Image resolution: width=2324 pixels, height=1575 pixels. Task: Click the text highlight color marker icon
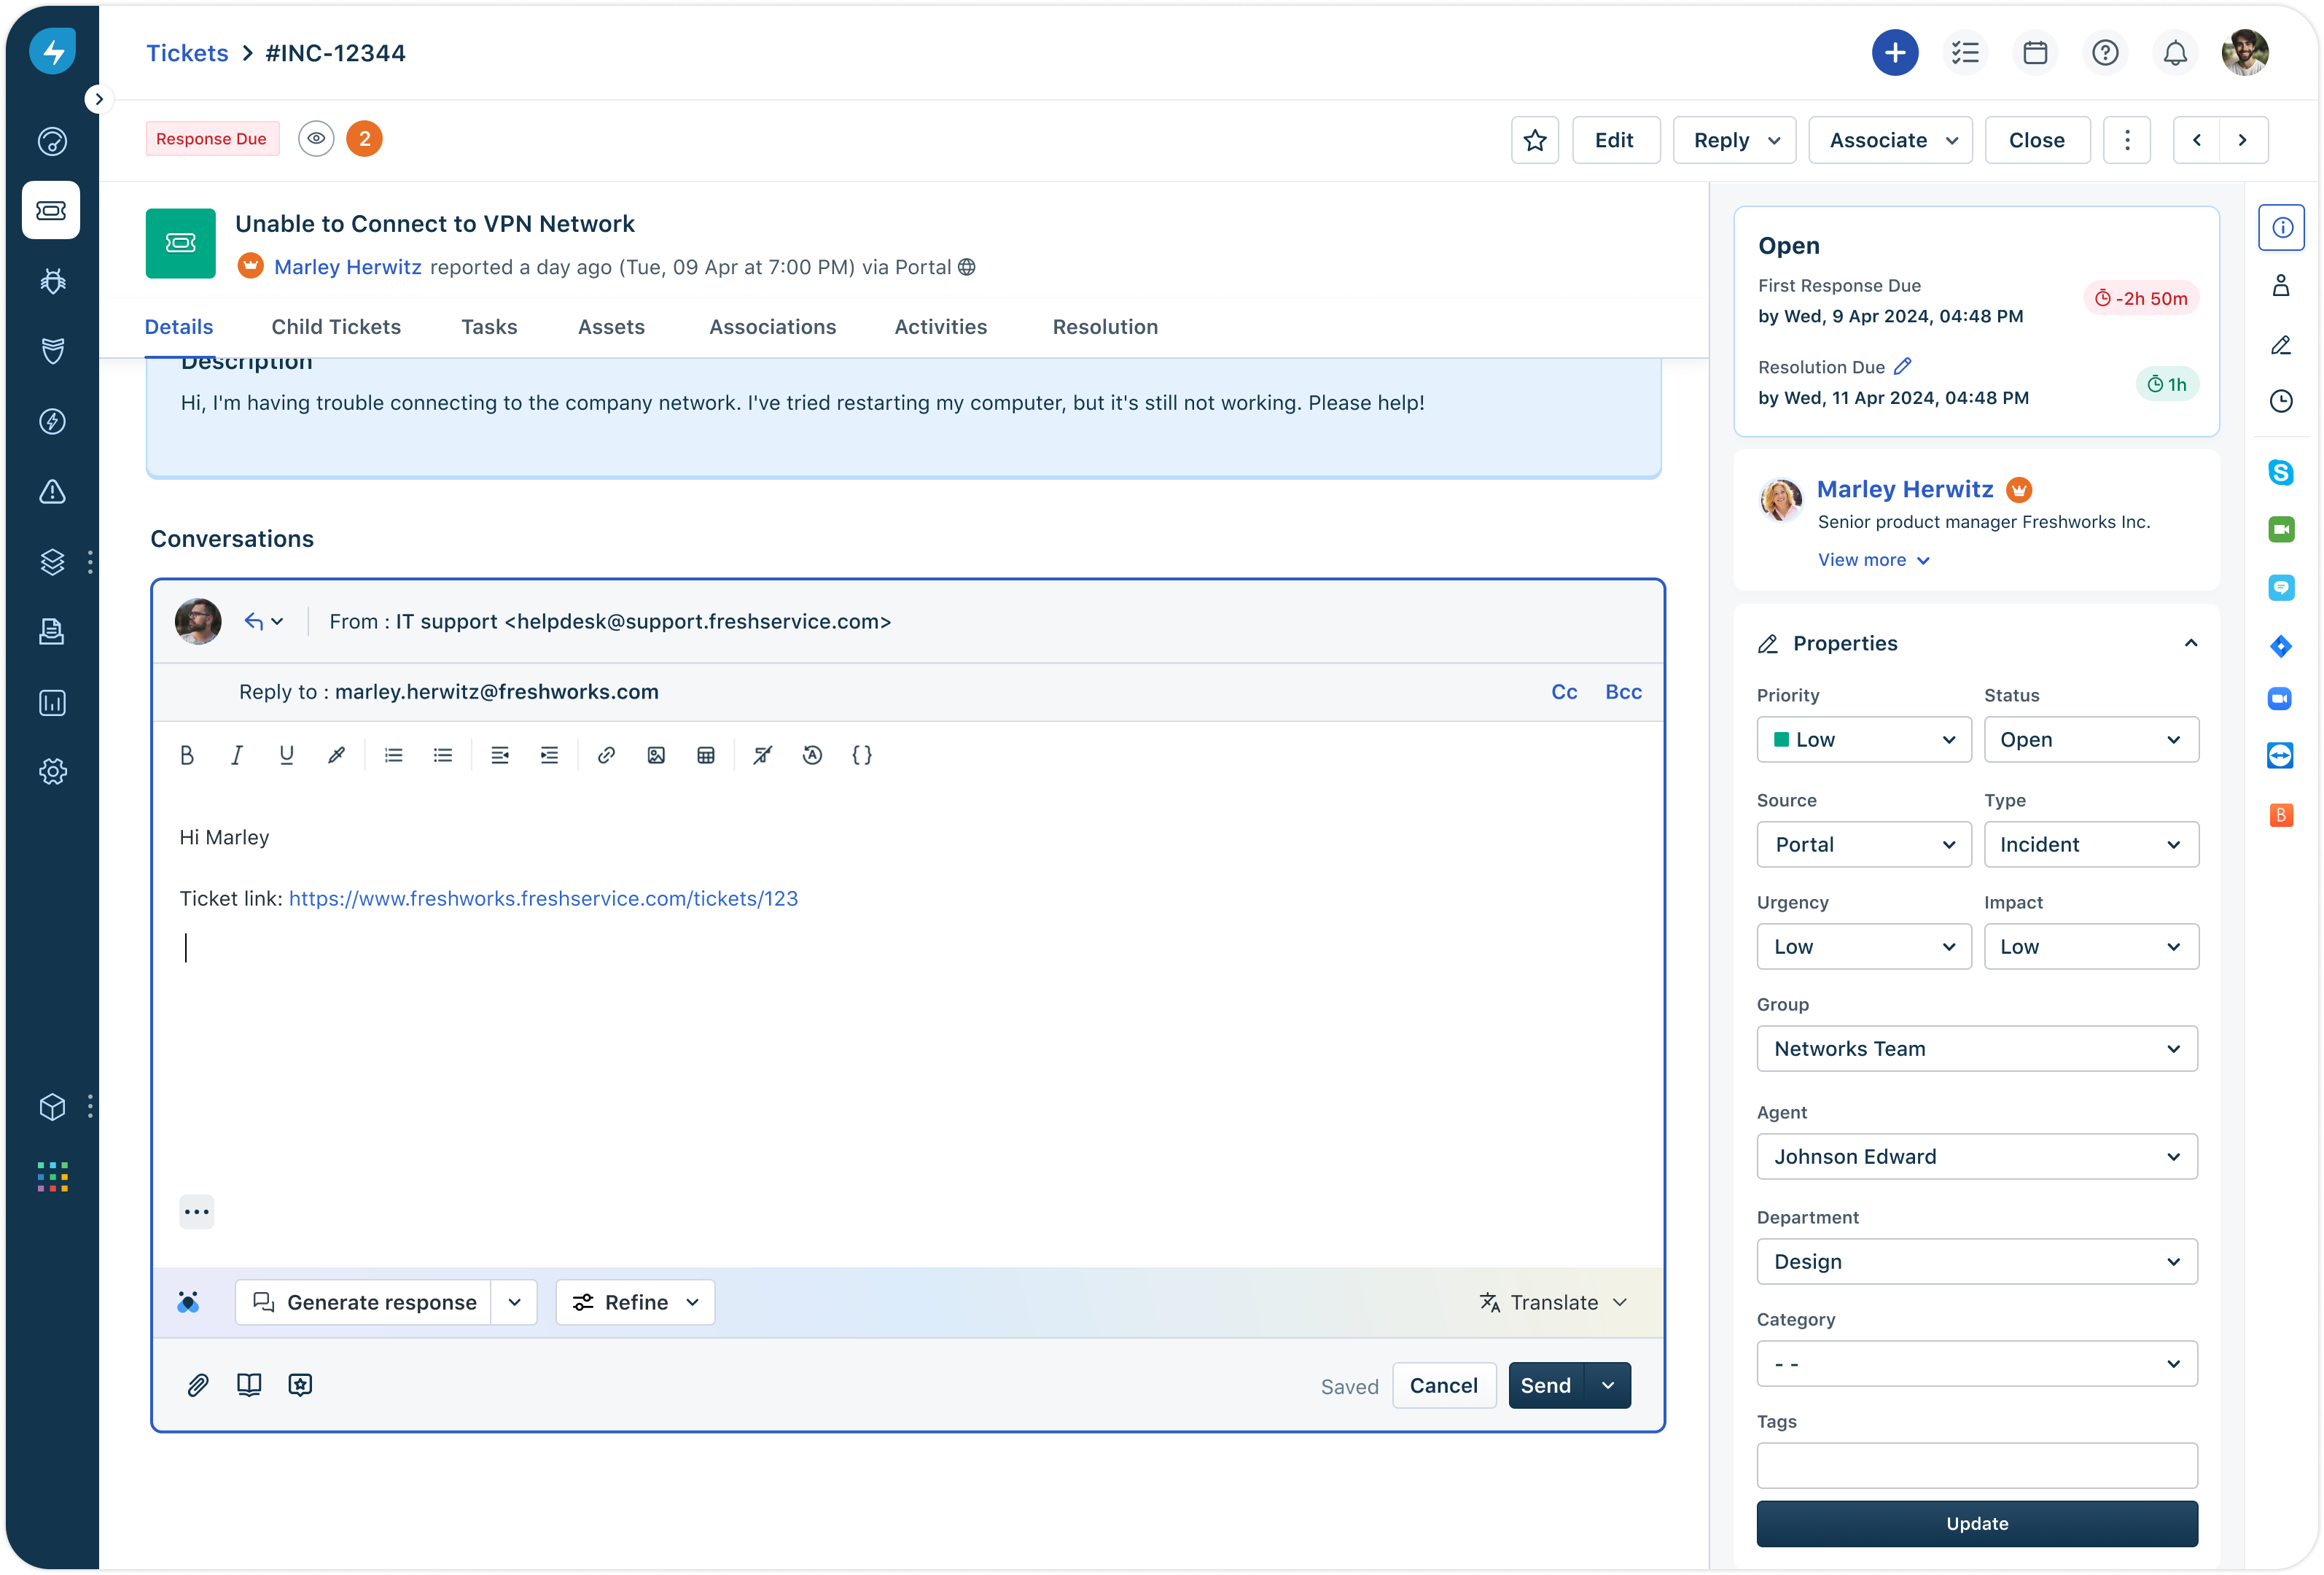coord(337,756)
